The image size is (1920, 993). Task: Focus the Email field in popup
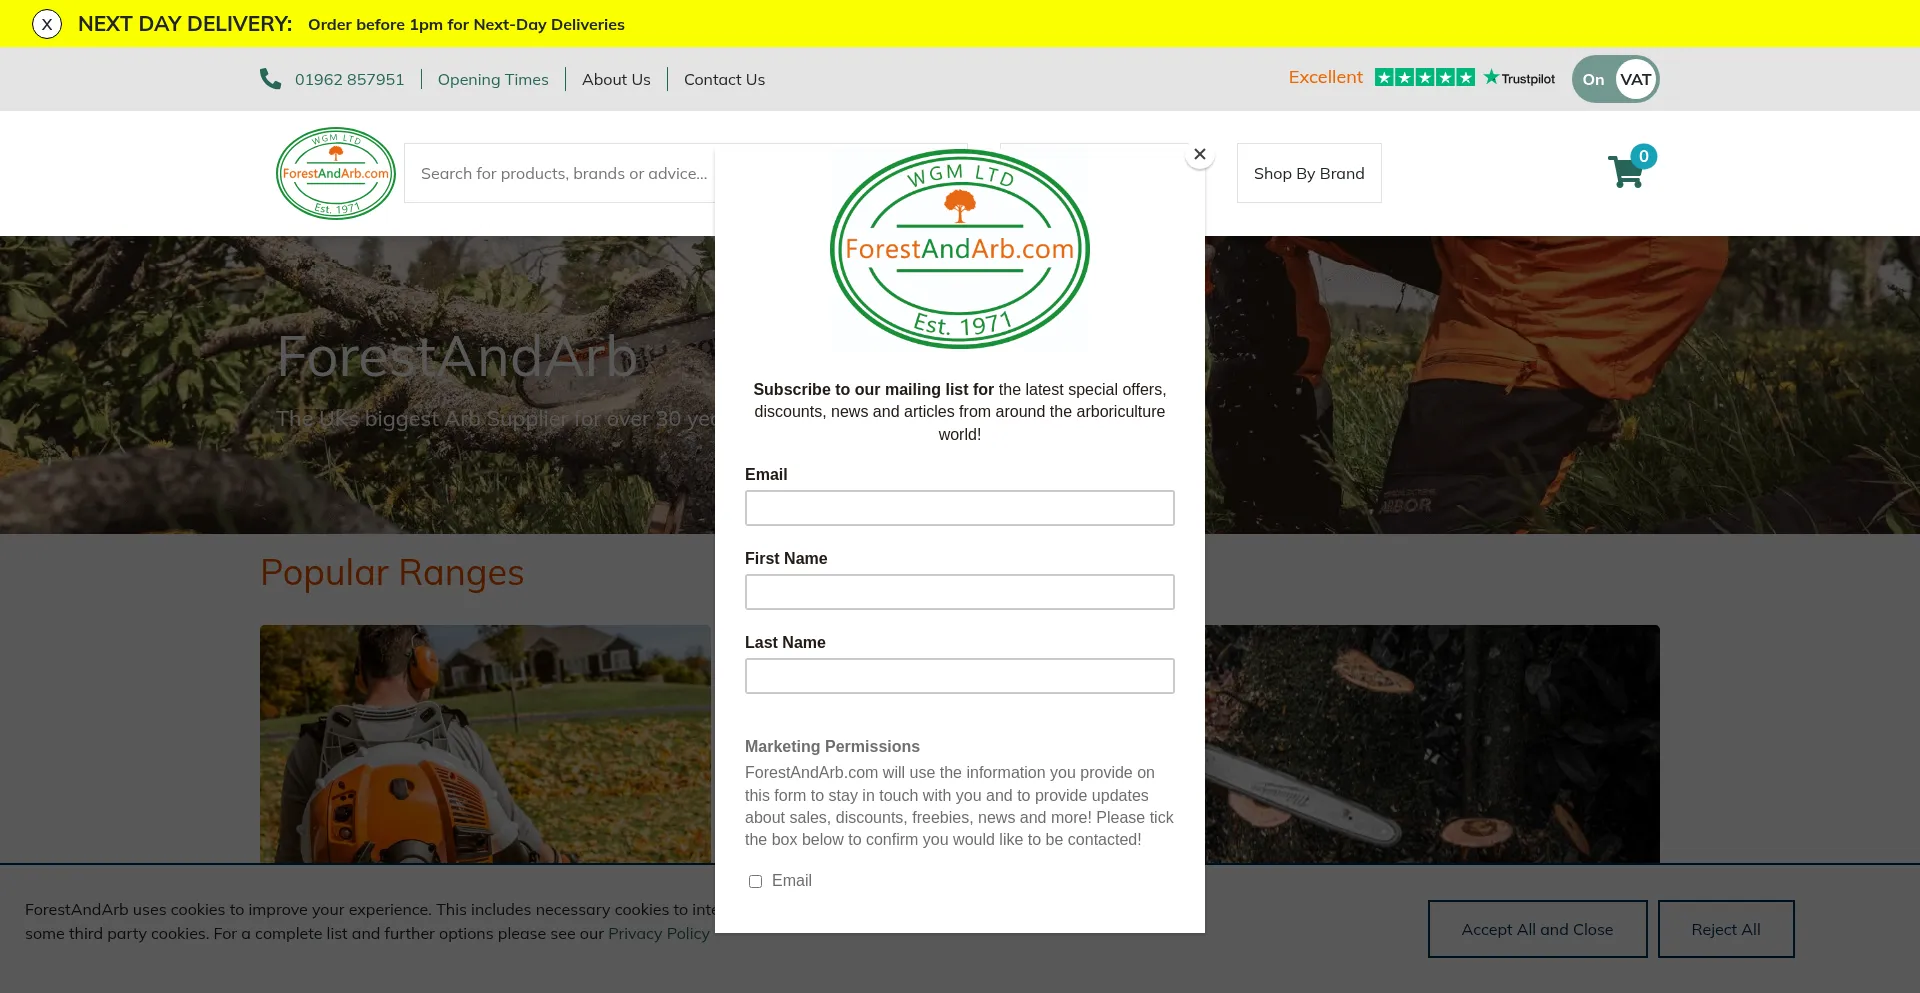click(959, 508)
